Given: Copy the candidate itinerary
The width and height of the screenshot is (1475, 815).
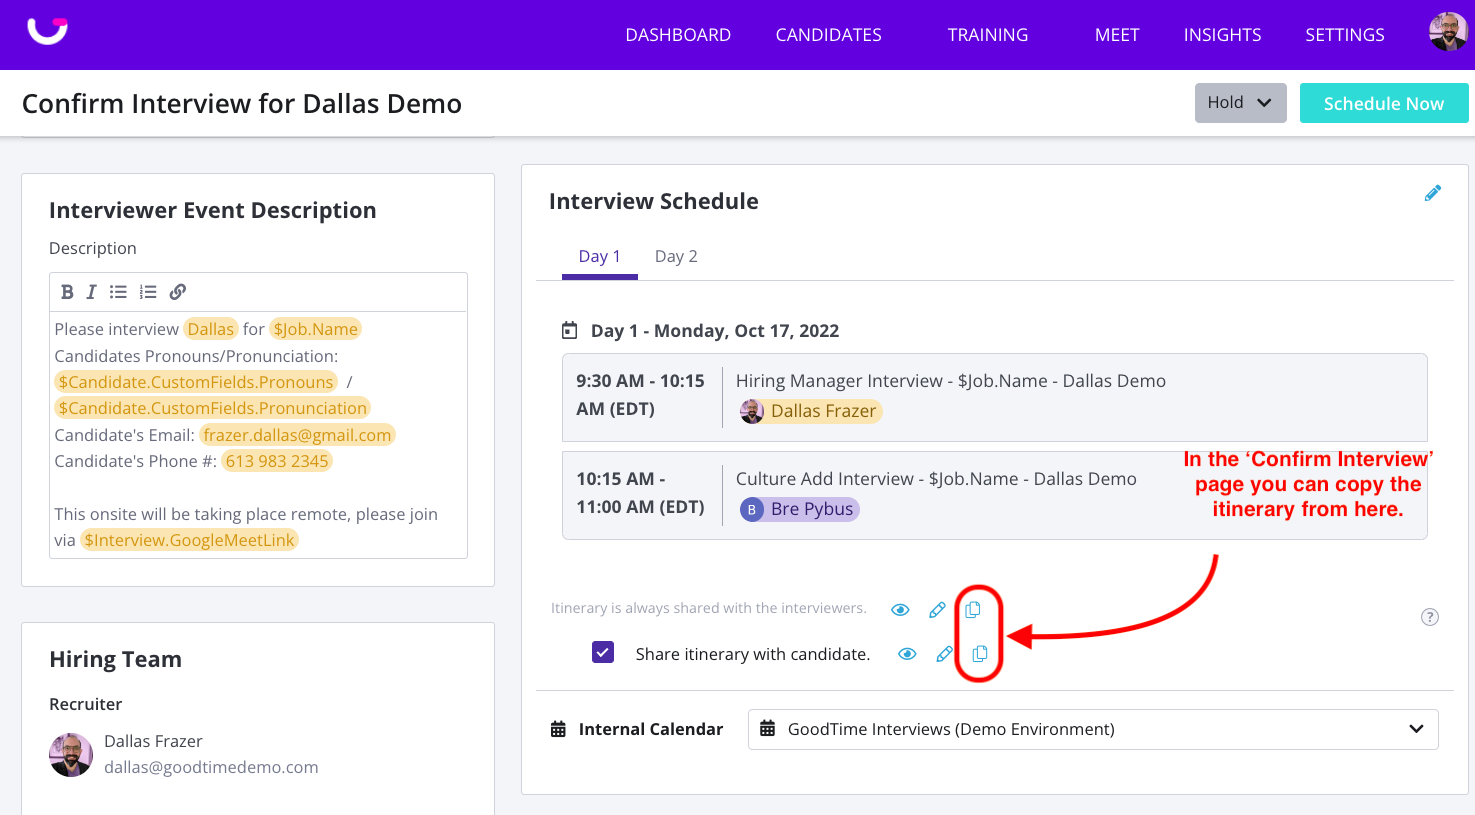Looking at the screenshot, I should 979,654.
